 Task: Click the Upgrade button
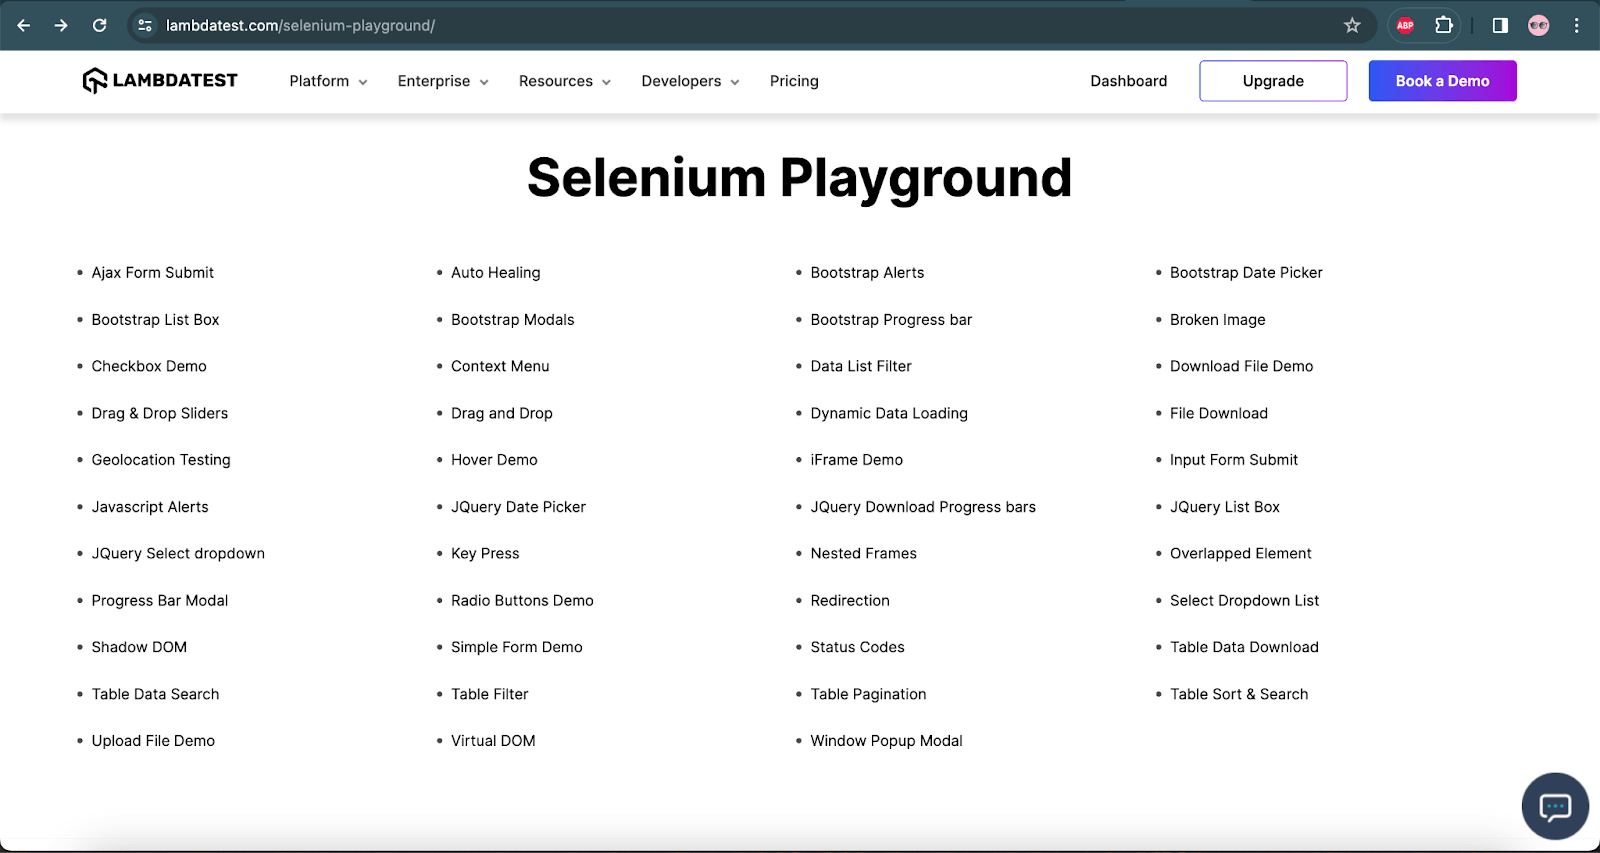coord(1273,81)
